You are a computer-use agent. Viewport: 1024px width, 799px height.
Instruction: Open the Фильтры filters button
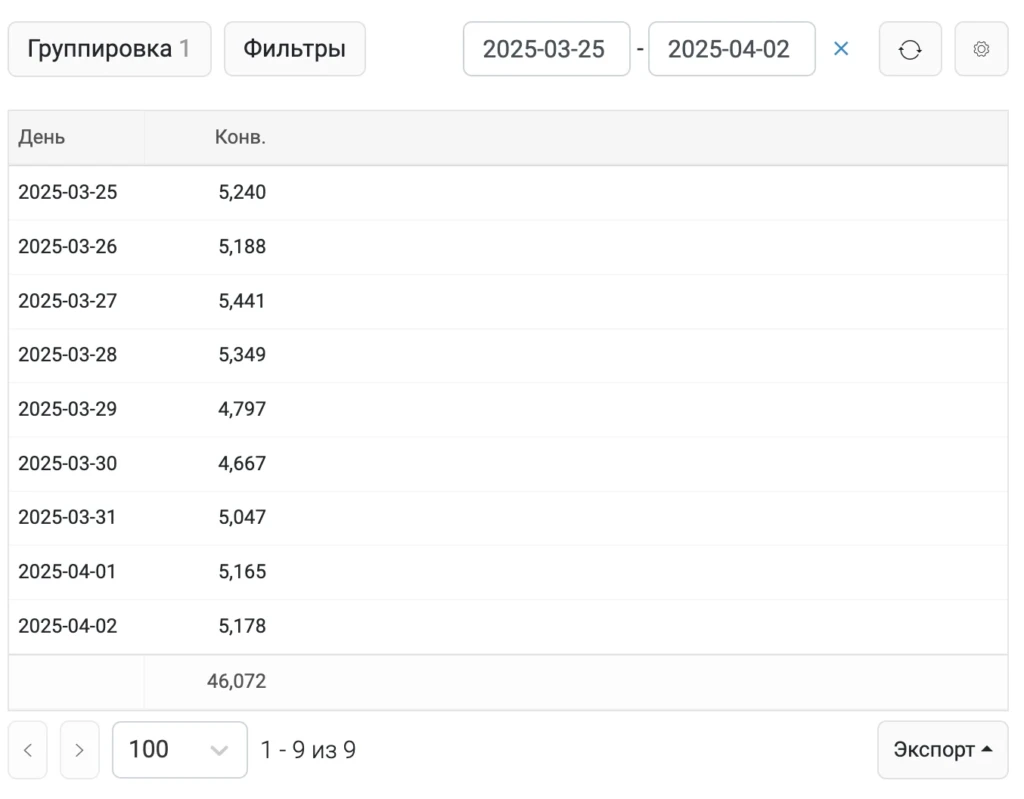295,49
